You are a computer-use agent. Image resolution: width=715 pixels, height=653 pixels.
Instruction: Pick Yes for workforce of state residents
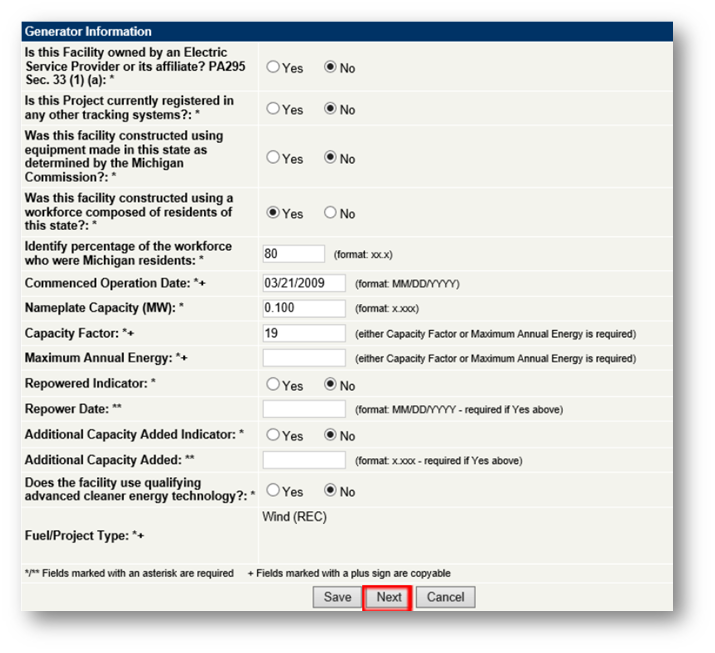273,213
